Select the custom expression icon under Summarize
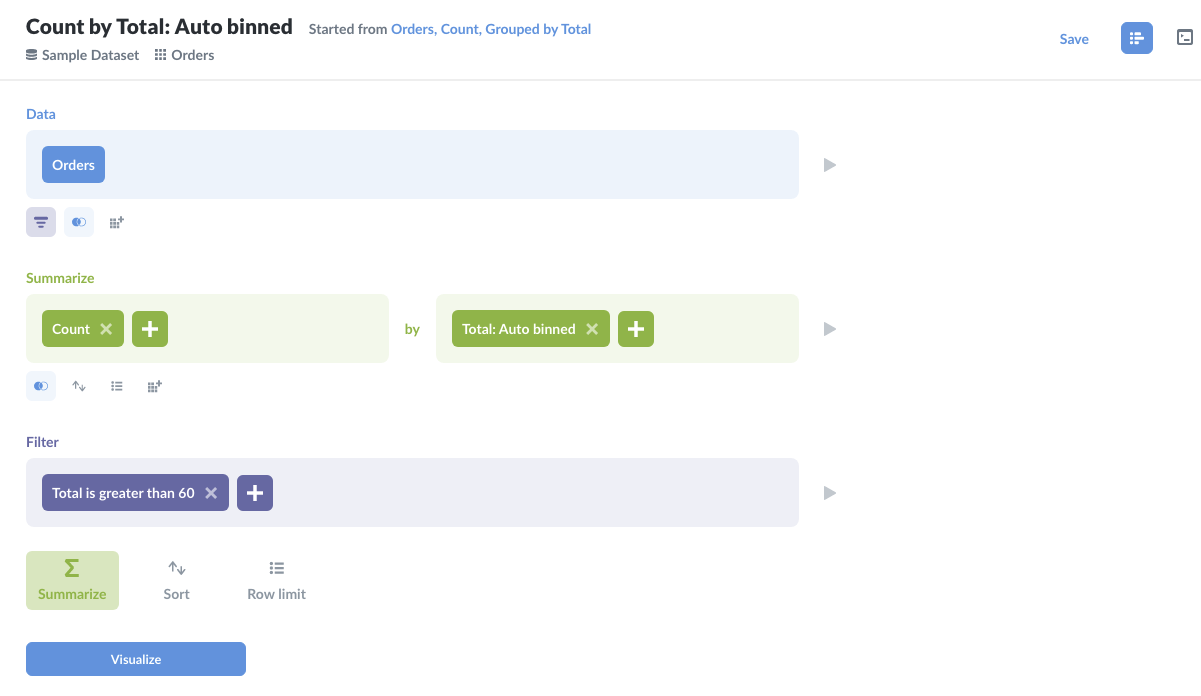 (x=154, y=385)
